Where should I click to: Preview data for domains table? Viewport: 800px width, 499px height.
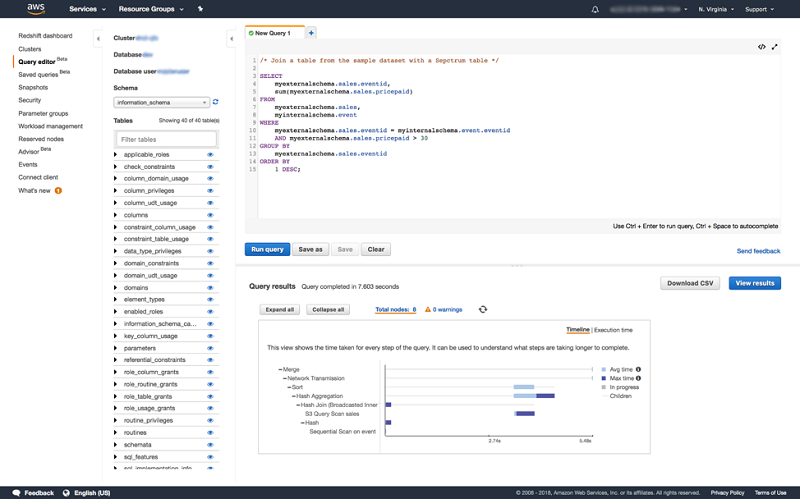pos(210,288)
